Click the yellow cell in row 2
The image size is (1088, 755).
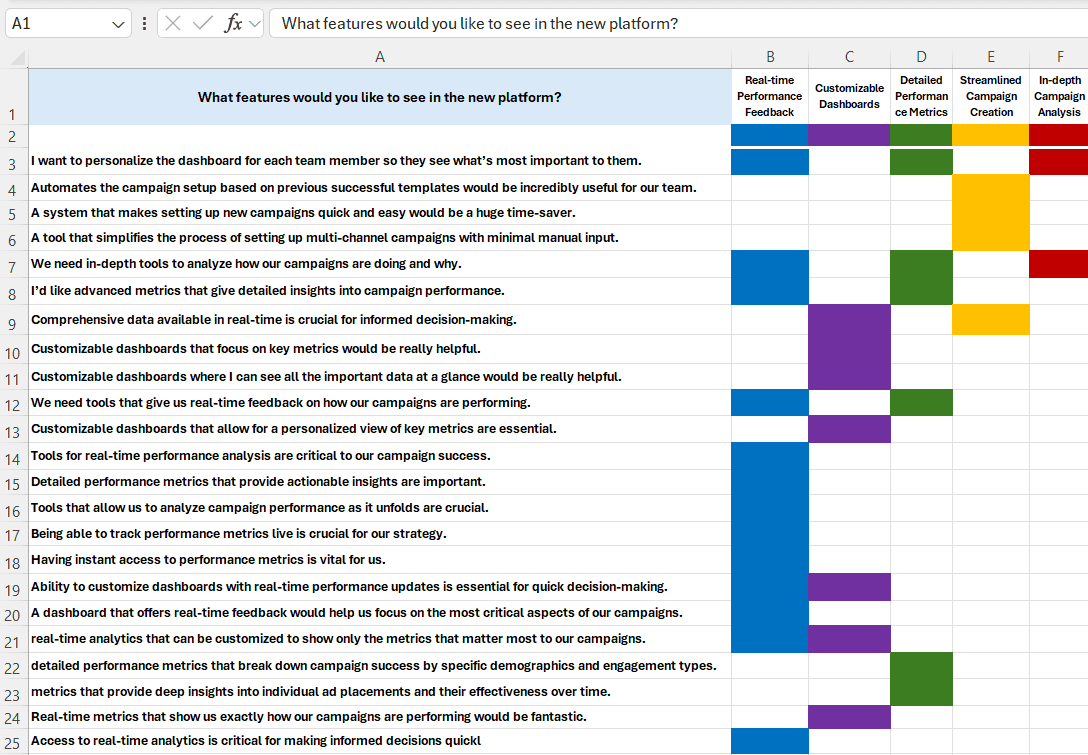coord(991,135)
